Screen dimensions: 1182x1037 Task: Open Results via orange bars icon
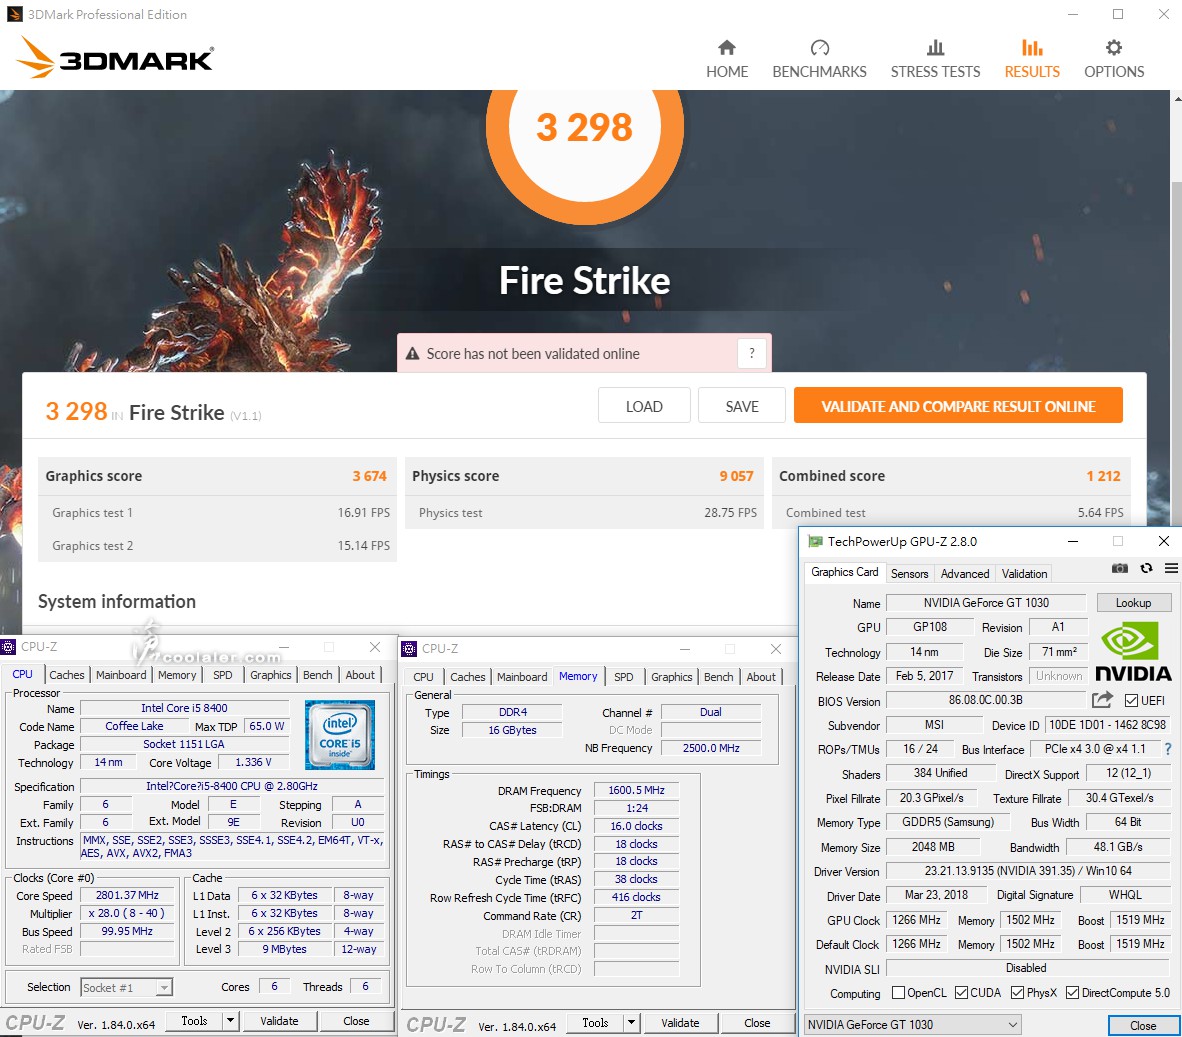(x=1032, y=48)
